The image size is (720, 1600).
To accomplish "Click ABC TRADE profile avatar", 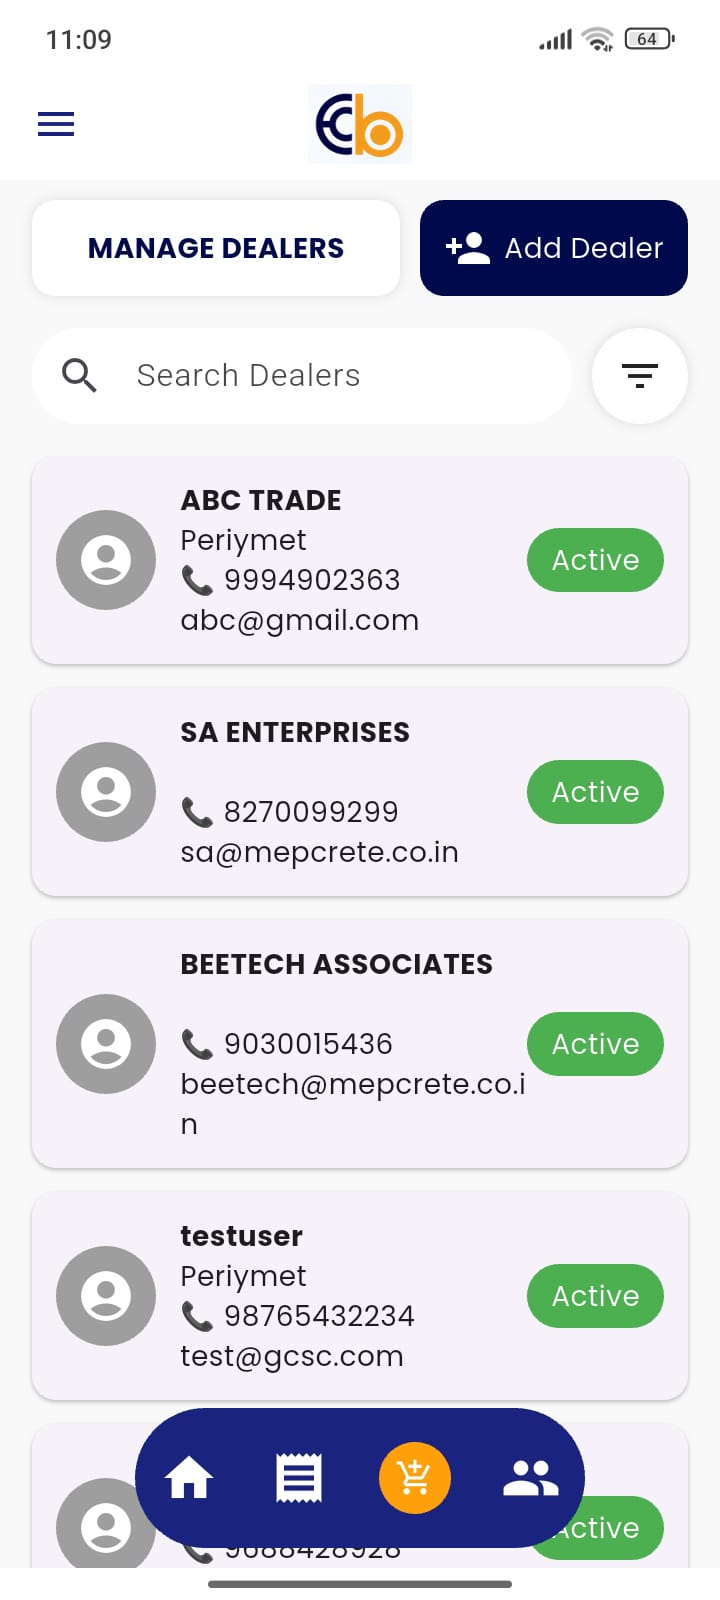I will point(106,560).
